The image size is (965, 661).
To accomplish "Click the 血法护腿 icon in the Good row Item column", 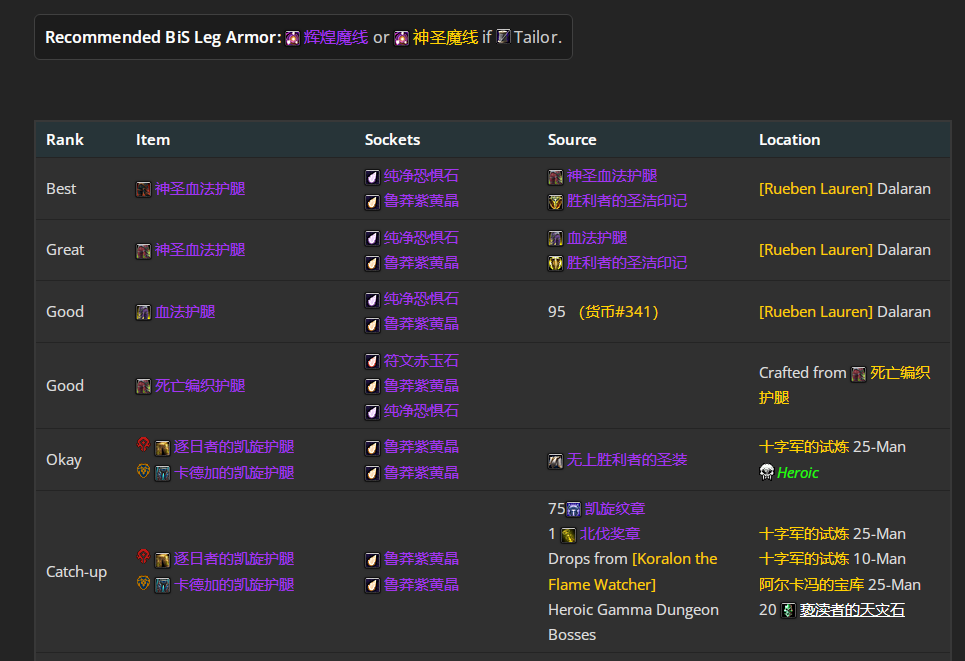I will tap(144, 312).
